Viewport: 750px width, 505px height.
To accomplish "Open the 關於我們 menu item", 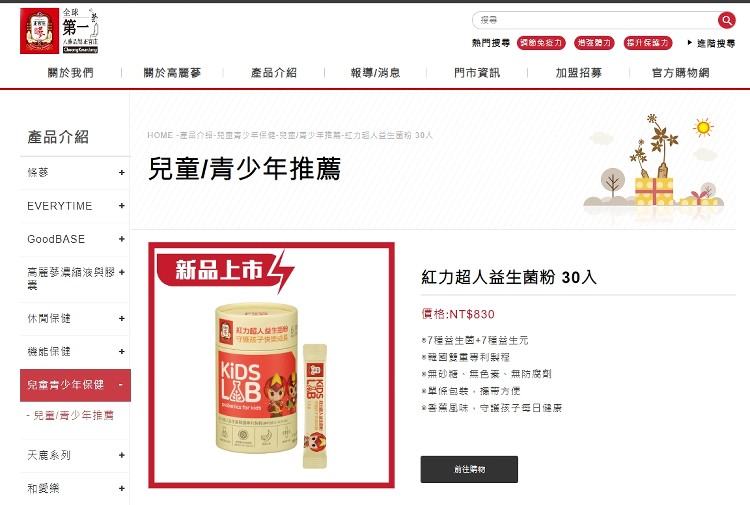I will coord(71,73).
